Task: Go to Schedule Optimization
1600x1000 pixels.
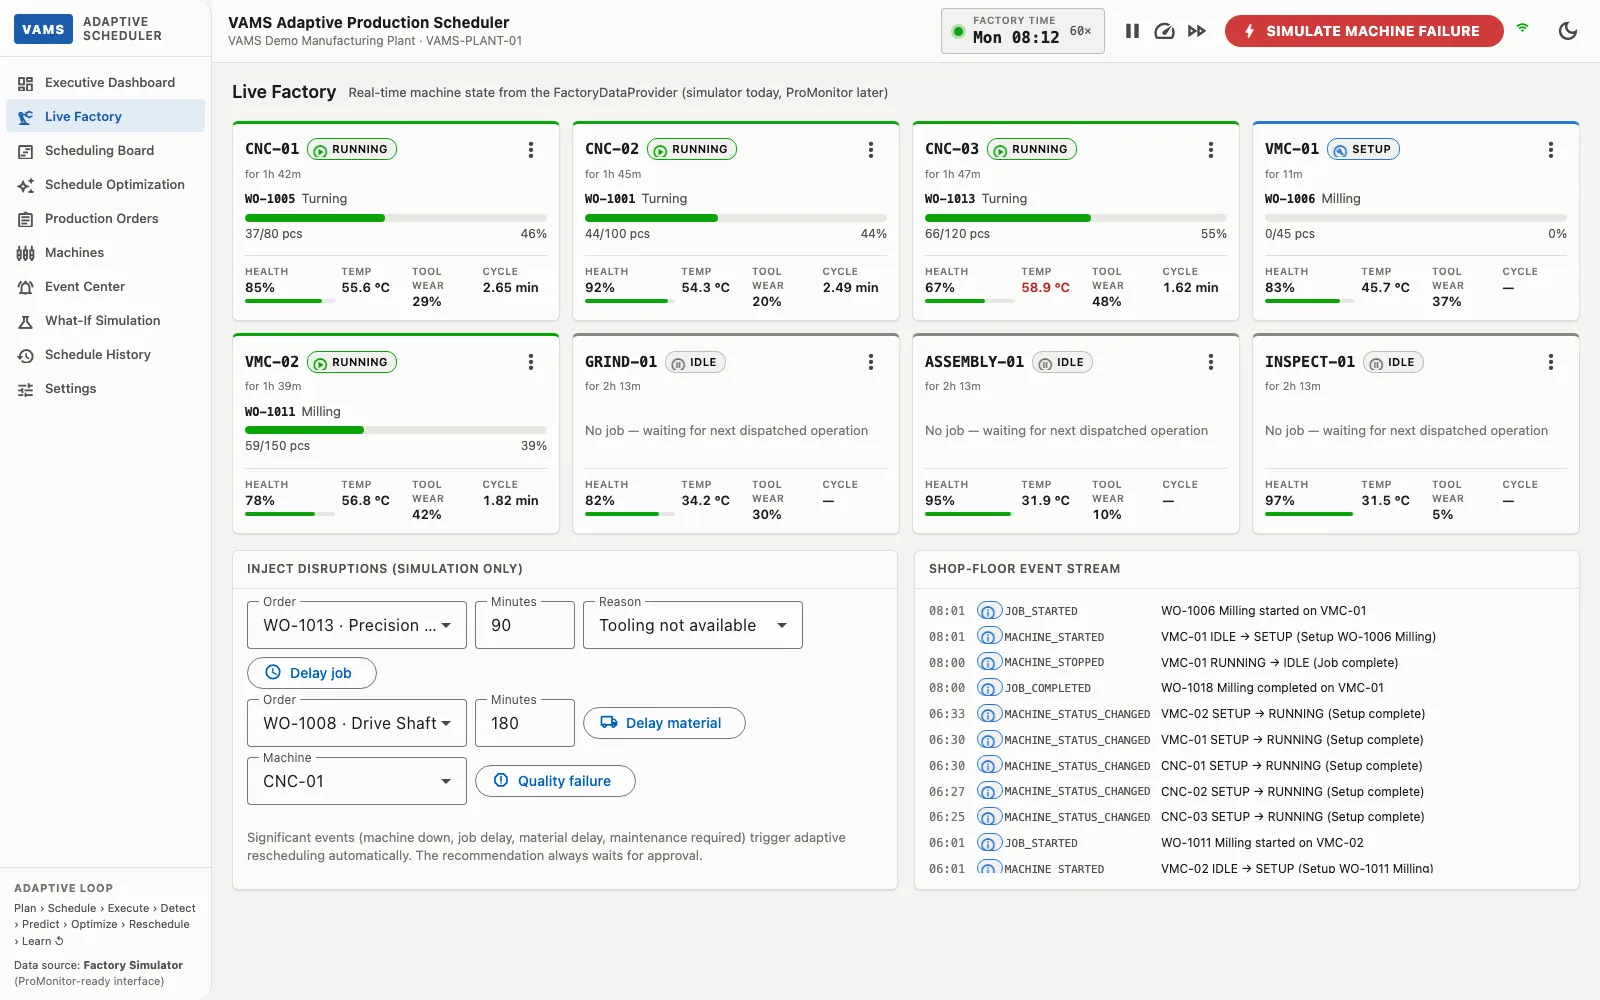Action: pos(105,185)
